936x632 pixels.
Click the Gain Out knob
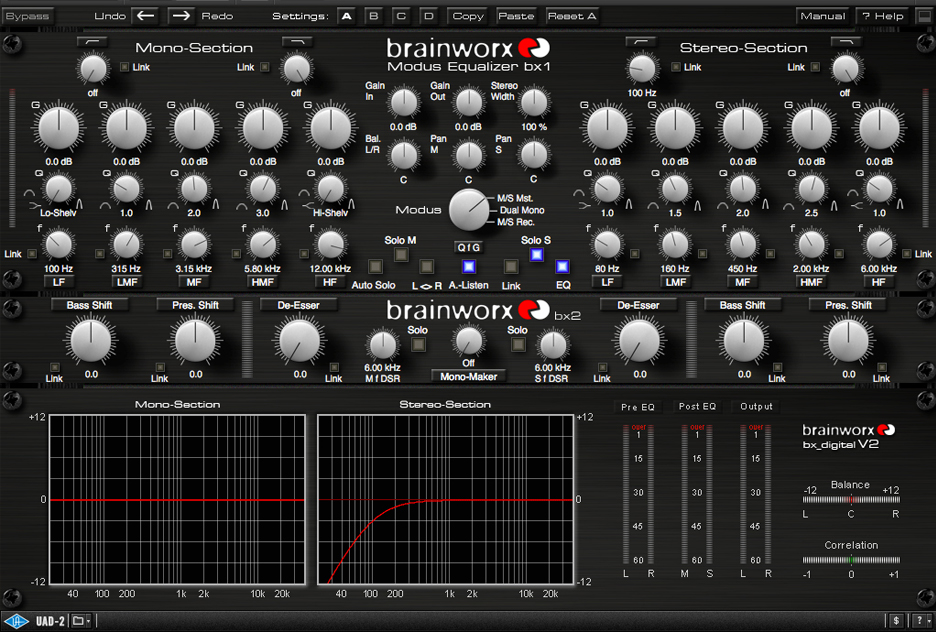tap(469, 102)
